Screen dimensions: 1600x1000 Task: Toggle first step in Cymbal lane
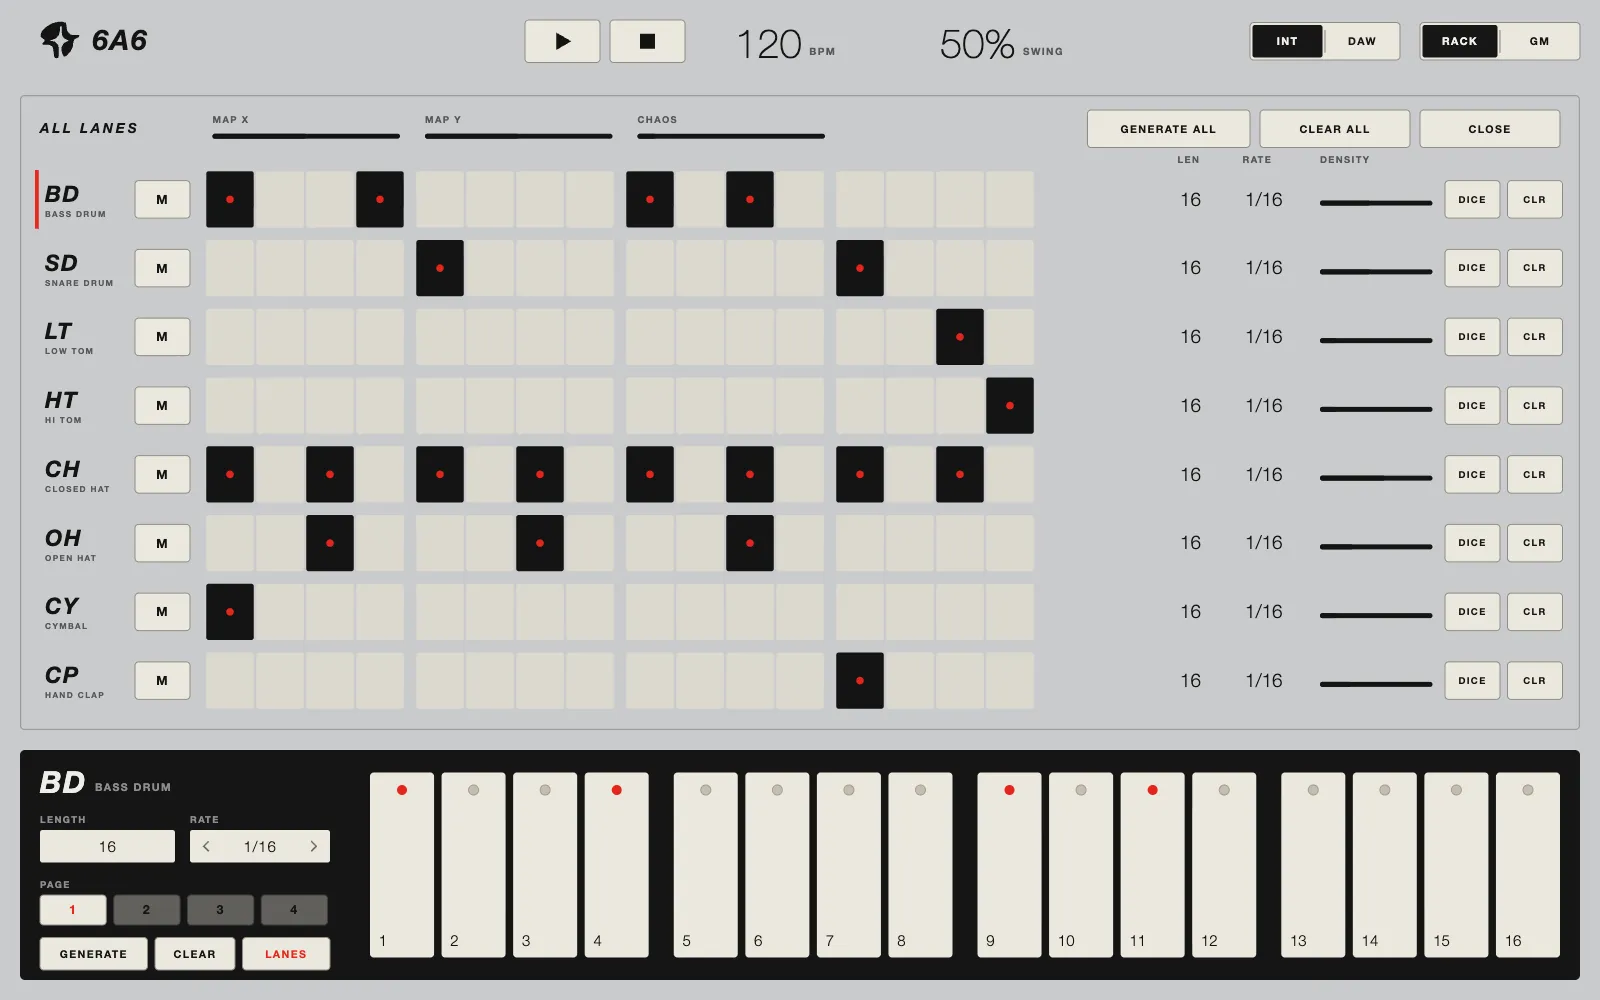(230, 611)
